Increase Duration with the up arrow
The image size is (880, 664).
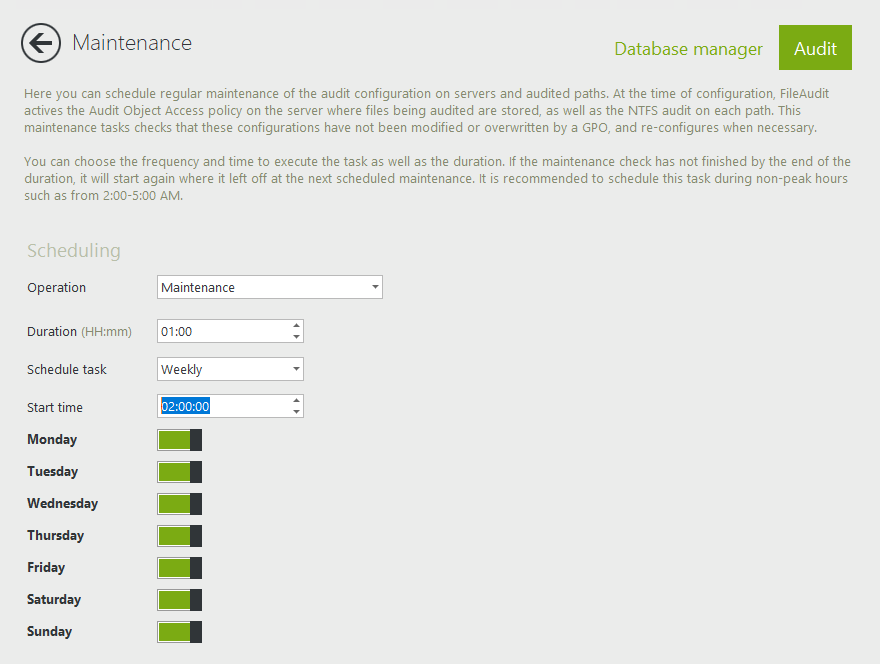pyautogui.click(x=296, y=326)
